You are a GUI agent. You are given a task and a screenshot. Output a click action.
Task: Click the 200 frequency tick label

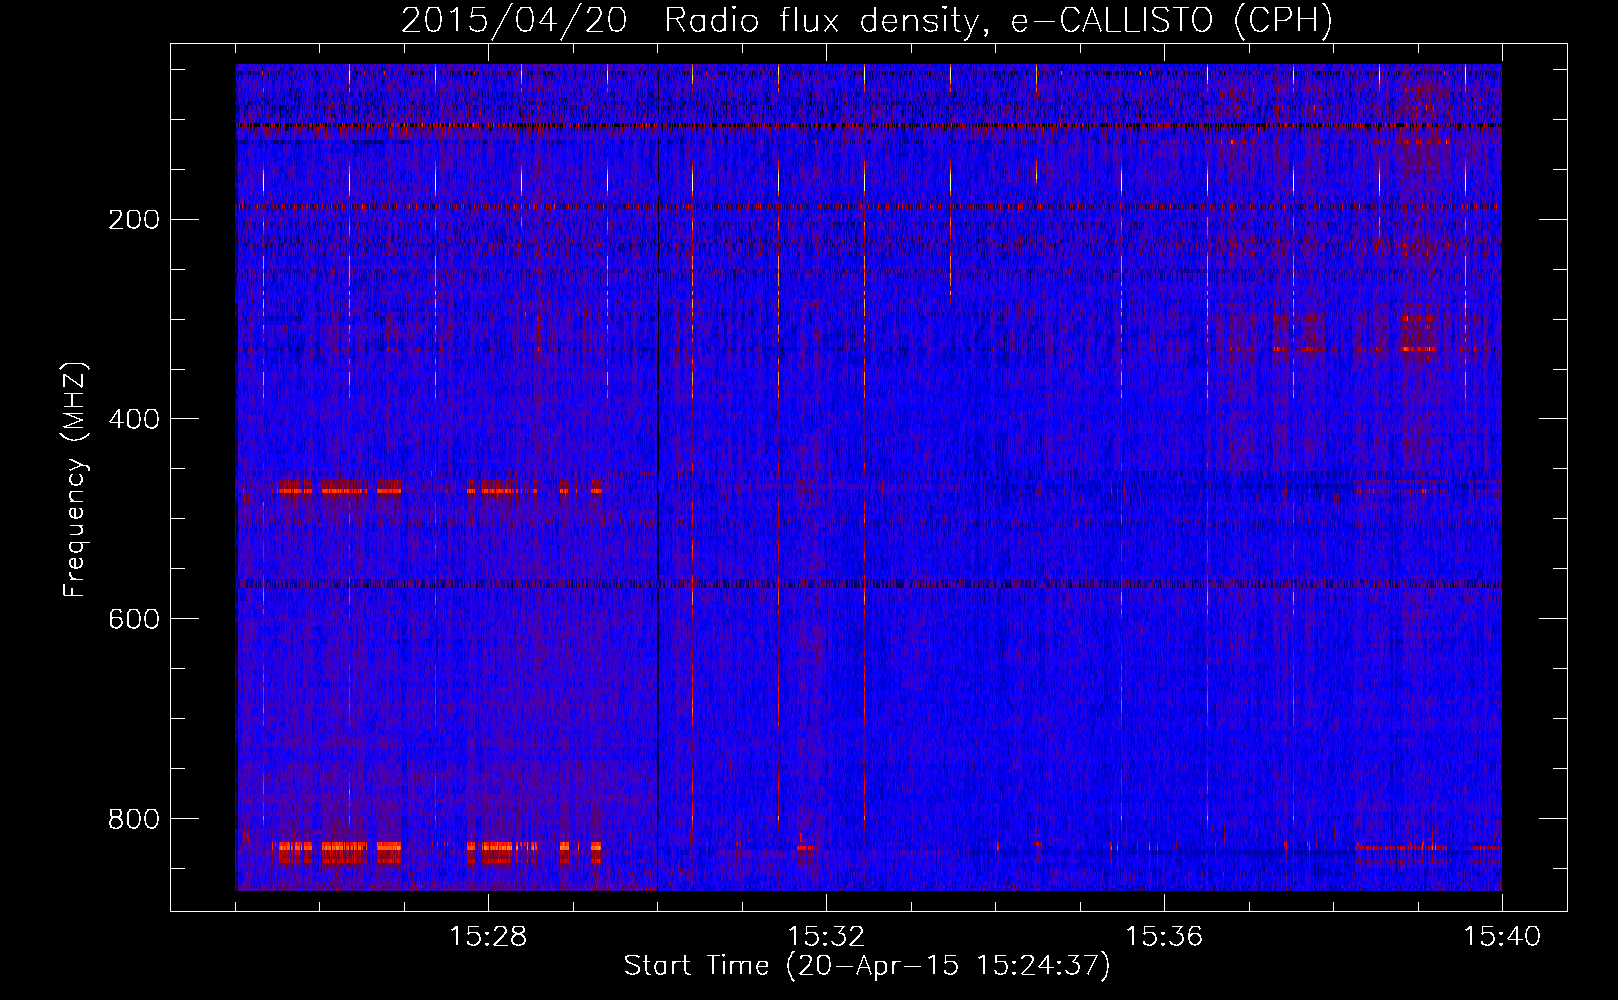[x=133, y=219]
